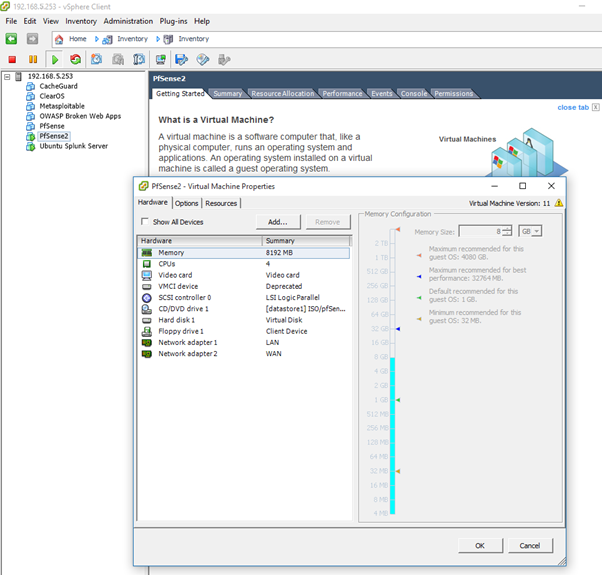
Task: Click the red Power Off toolbar icon
Action: pyautogui.click(x=12, y=59)
